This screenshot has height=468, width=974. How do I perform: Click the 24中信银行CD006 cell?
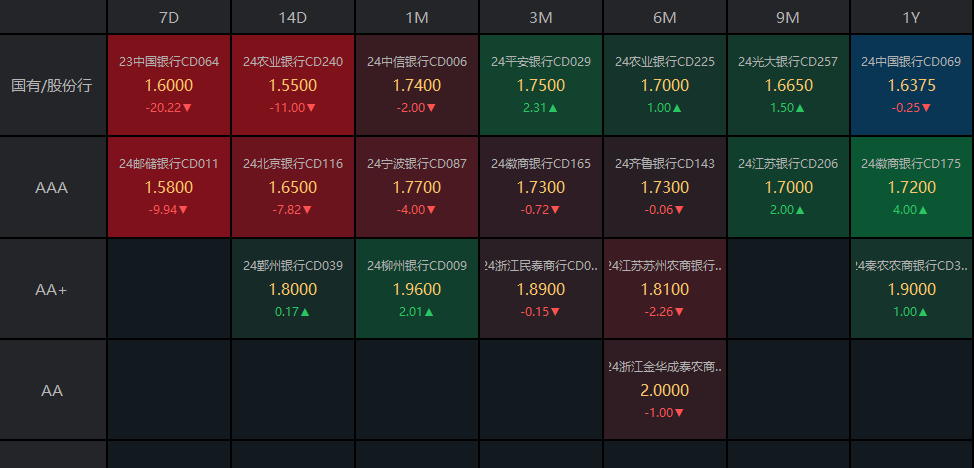tap(417, 85)
